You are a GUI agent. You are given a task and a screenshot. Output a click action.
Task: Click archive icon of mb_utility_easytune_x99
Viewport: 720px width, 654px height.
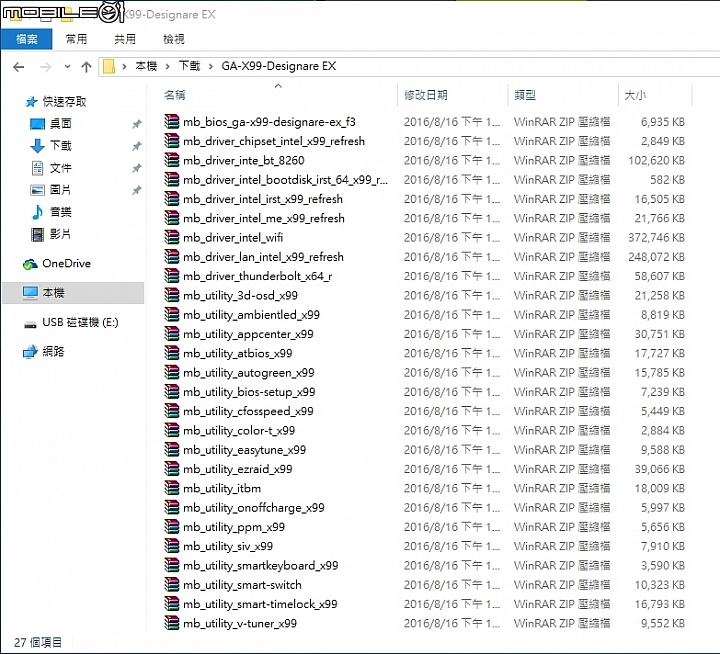(x=172, y=449)
